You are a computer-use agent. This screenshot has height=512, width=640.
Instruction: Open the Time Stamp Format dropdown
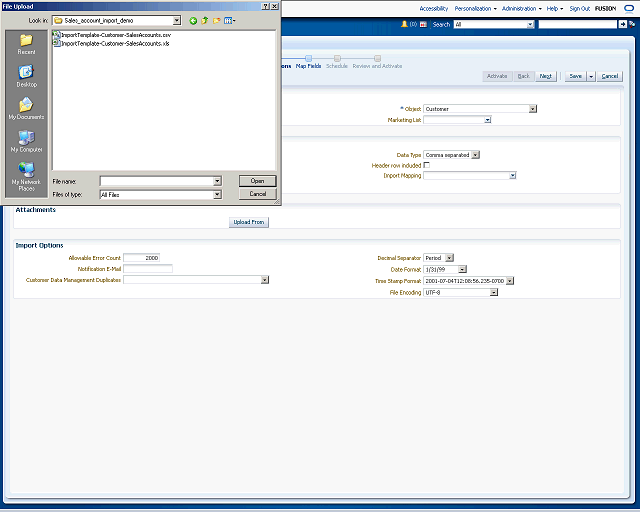(x=510, y=281)
